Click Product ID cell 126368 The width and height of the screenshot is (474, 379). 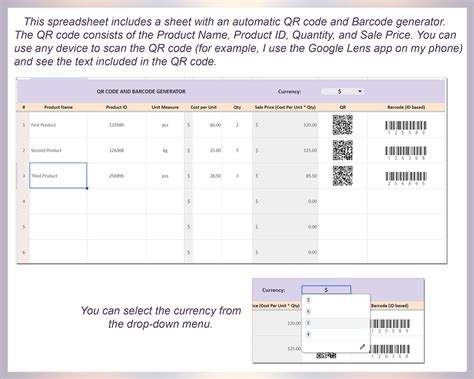[x=116, y=150]
